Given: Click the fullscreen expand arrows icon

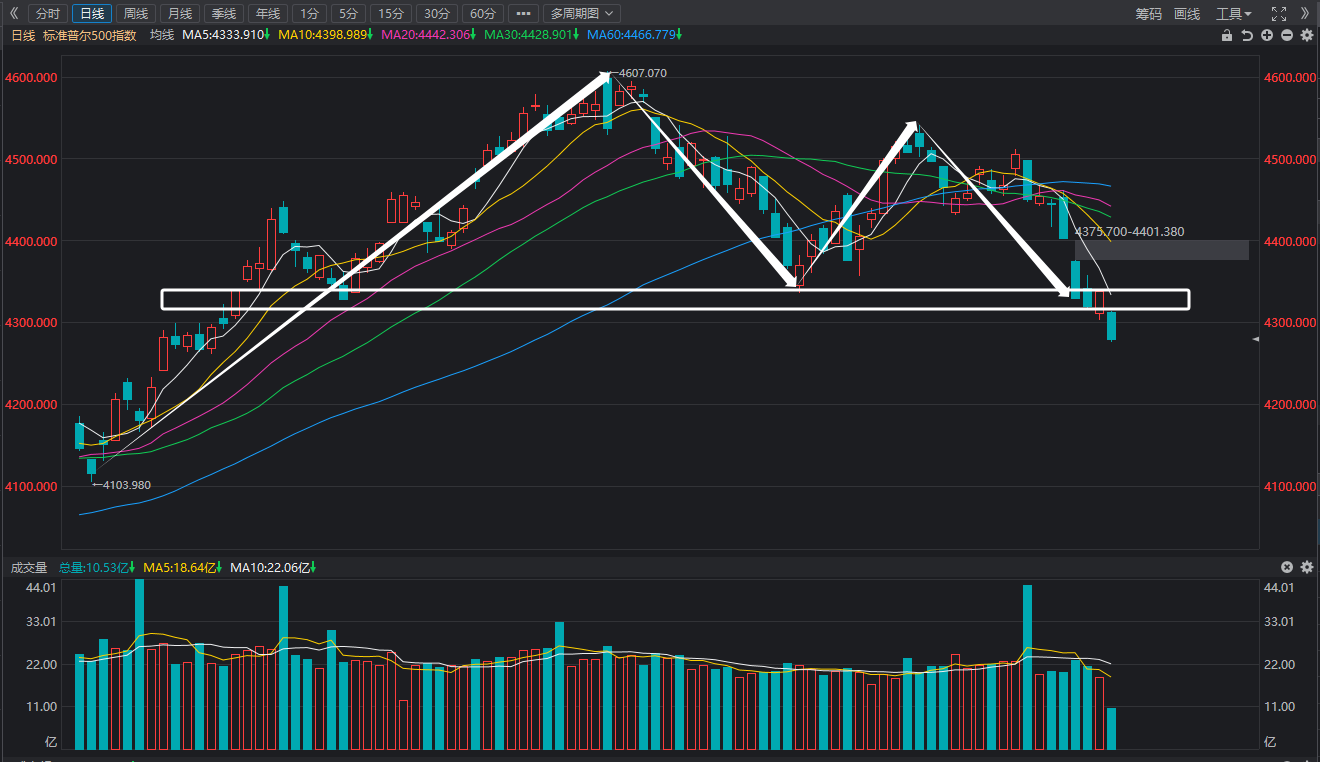Looking at the screenshot, I should [1279, 13].
